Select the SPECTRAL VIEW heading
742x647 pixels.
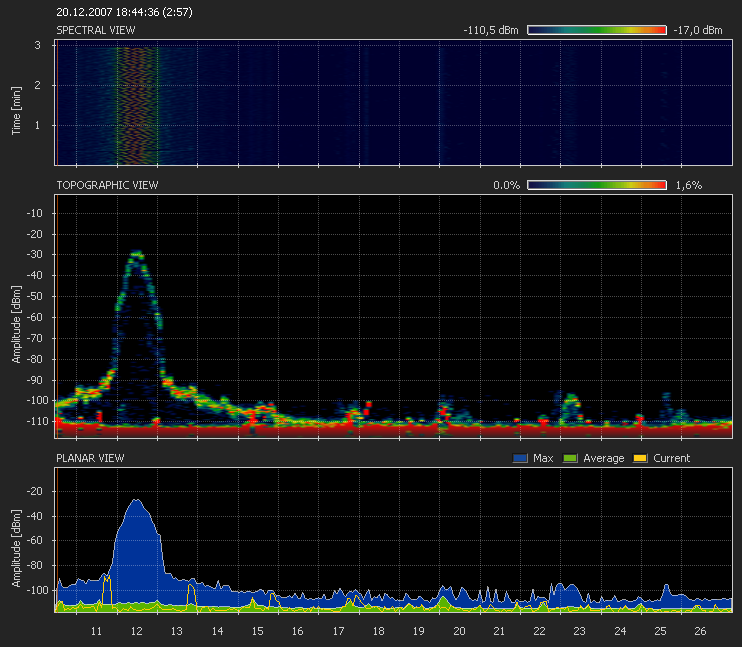coord(96,30)
